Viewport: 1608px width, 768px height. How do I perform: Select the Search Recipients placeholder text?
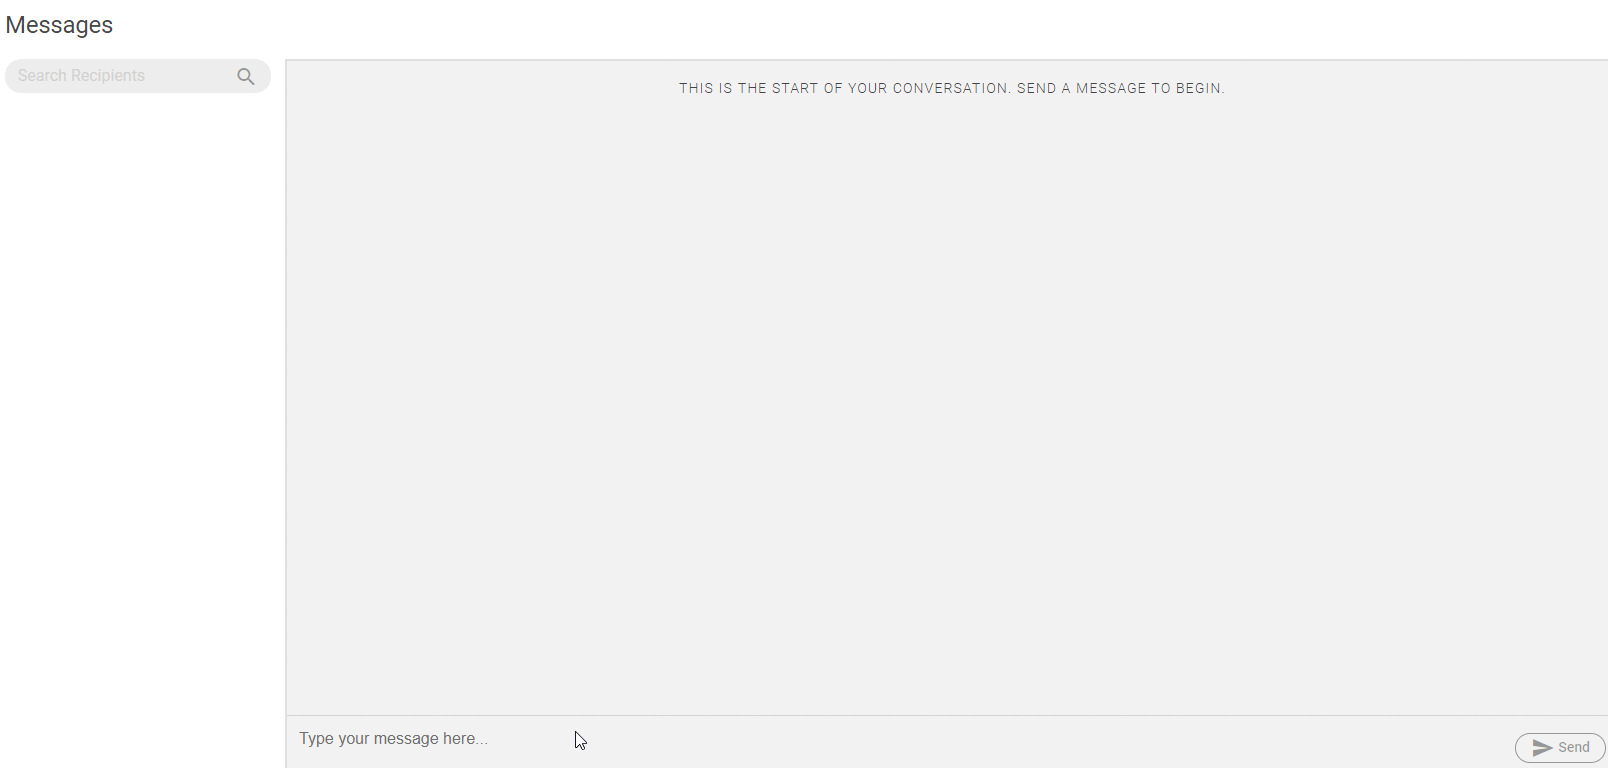[81, 76]
